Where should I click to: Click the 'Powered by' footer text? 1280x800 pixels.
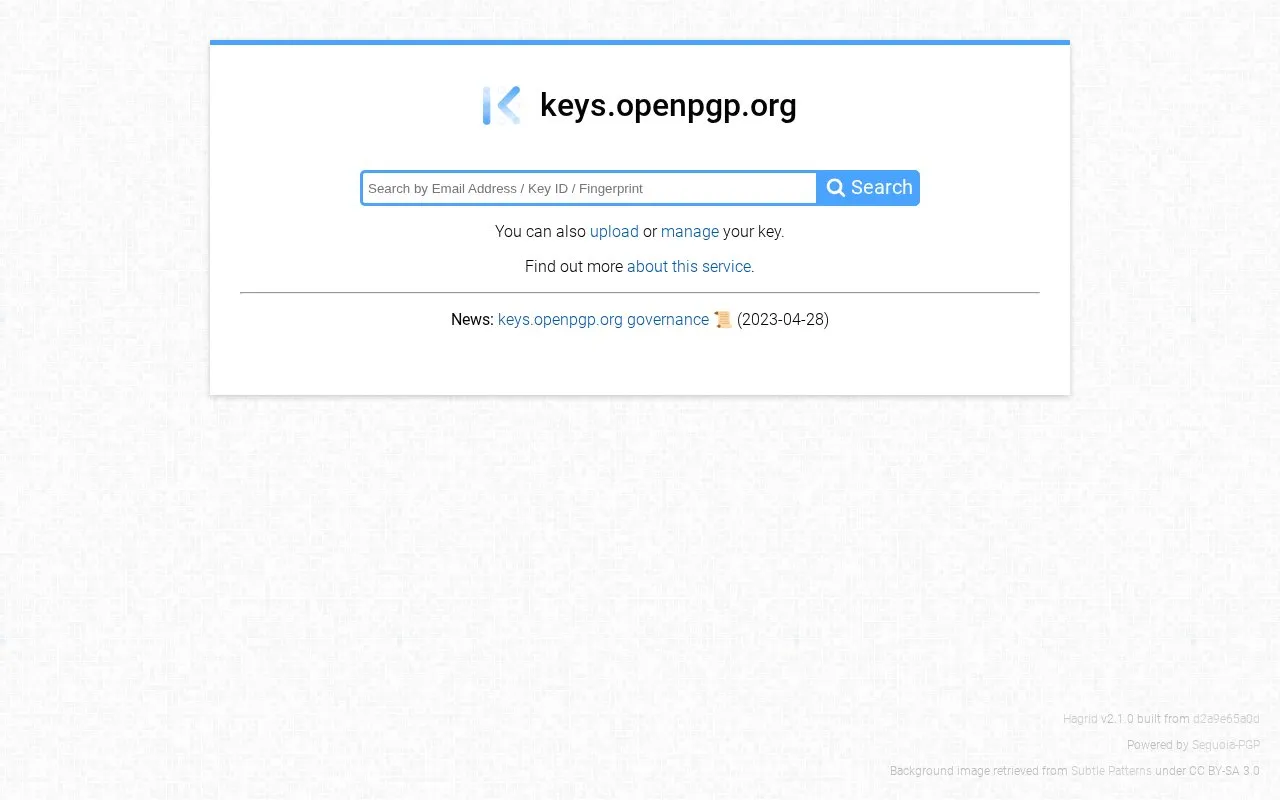[x=1157, y=745]
